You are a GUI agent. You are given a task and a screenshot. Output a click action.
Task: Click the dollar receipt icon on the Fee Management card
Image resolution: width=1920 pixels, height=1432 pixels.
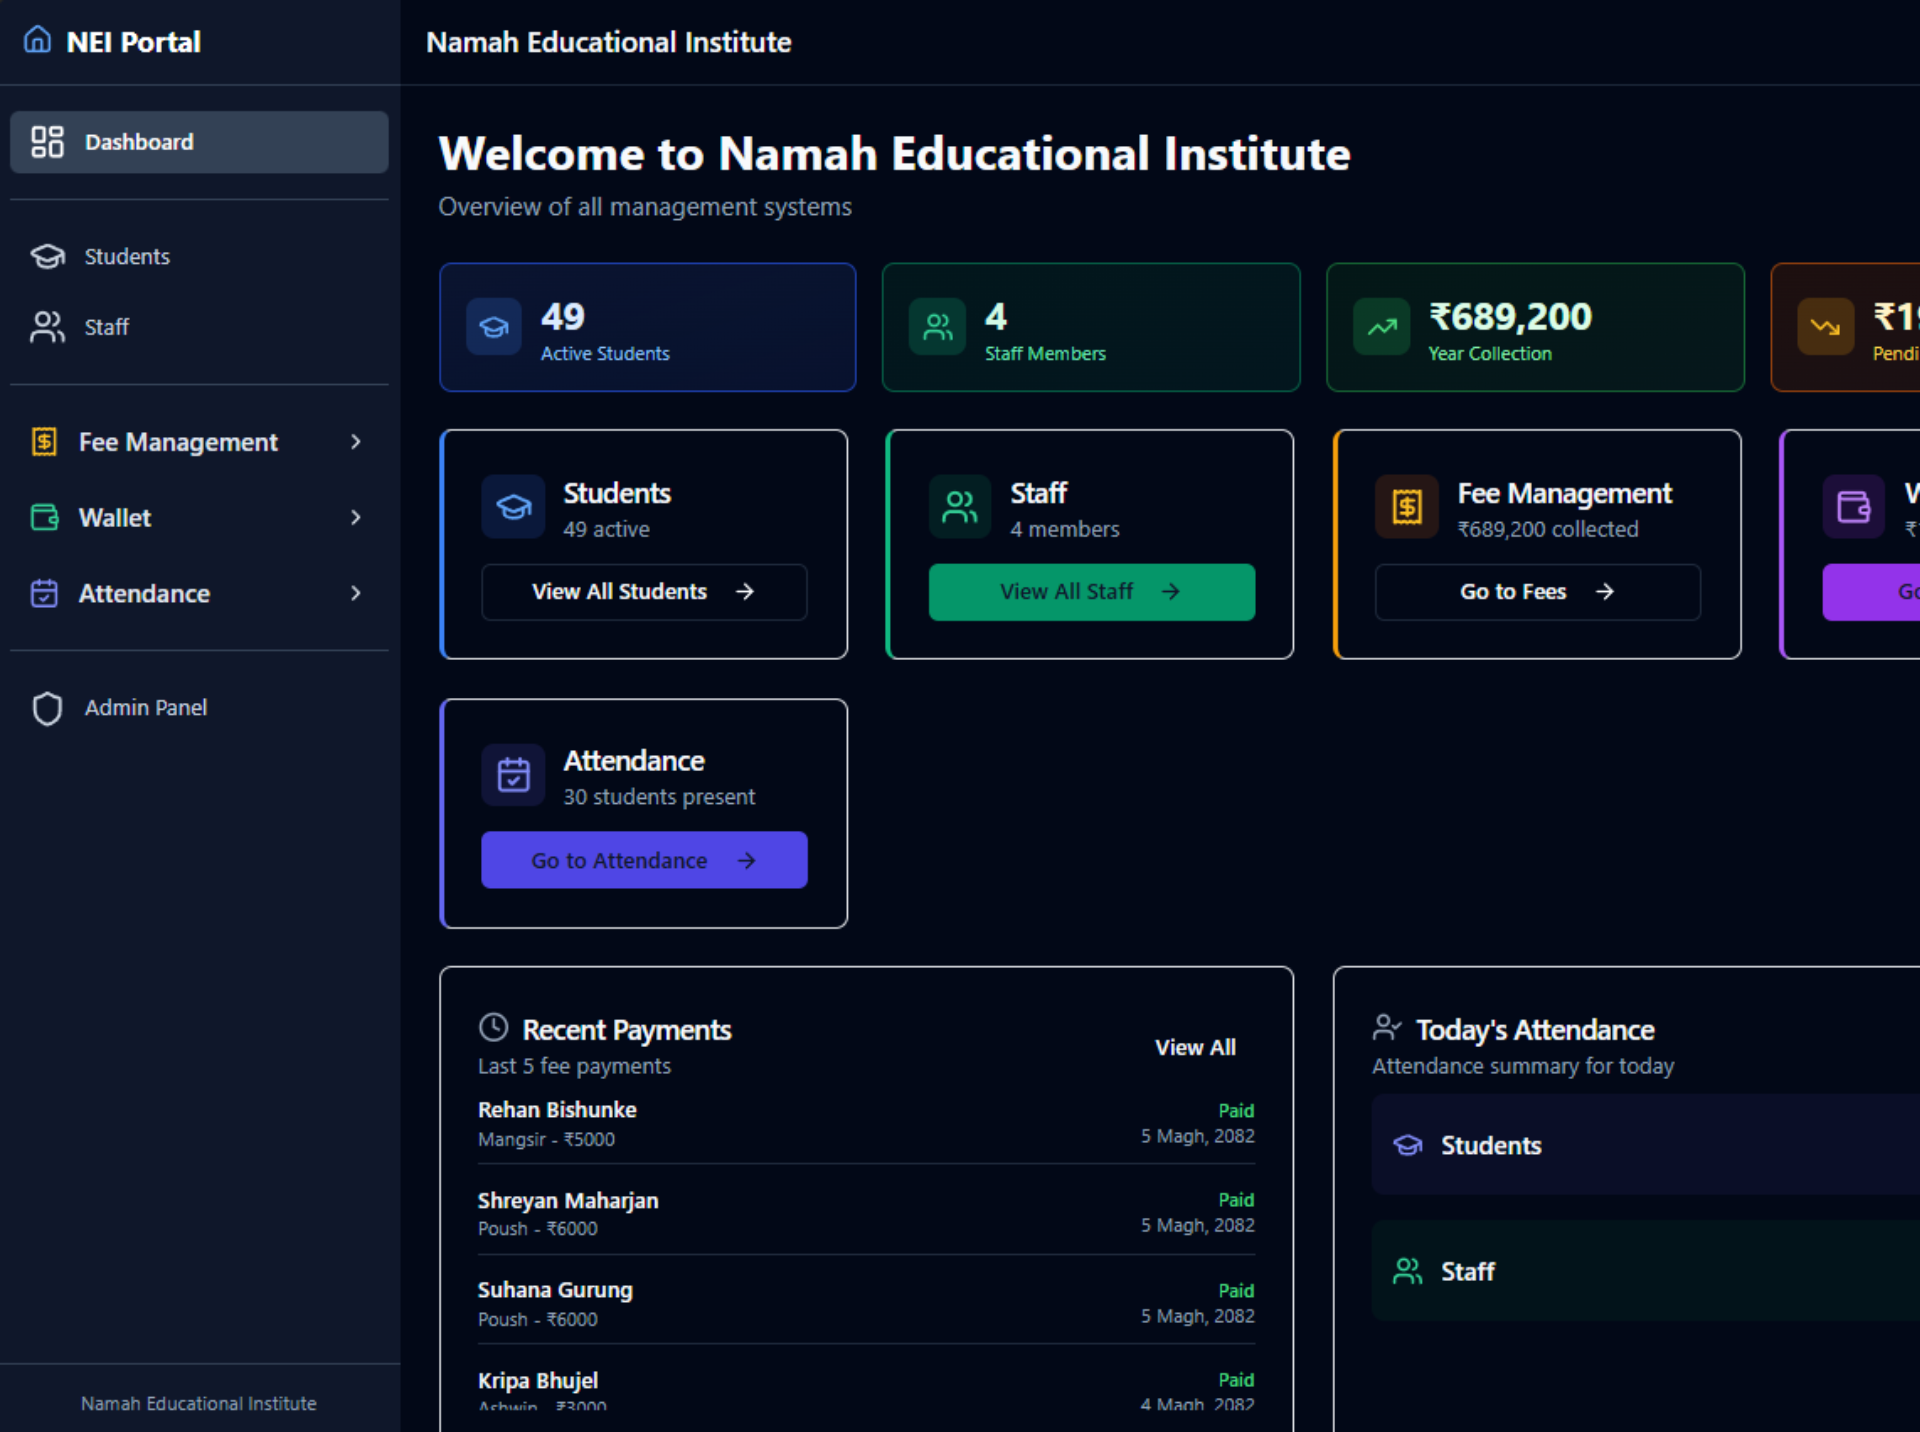point(1406,507)
